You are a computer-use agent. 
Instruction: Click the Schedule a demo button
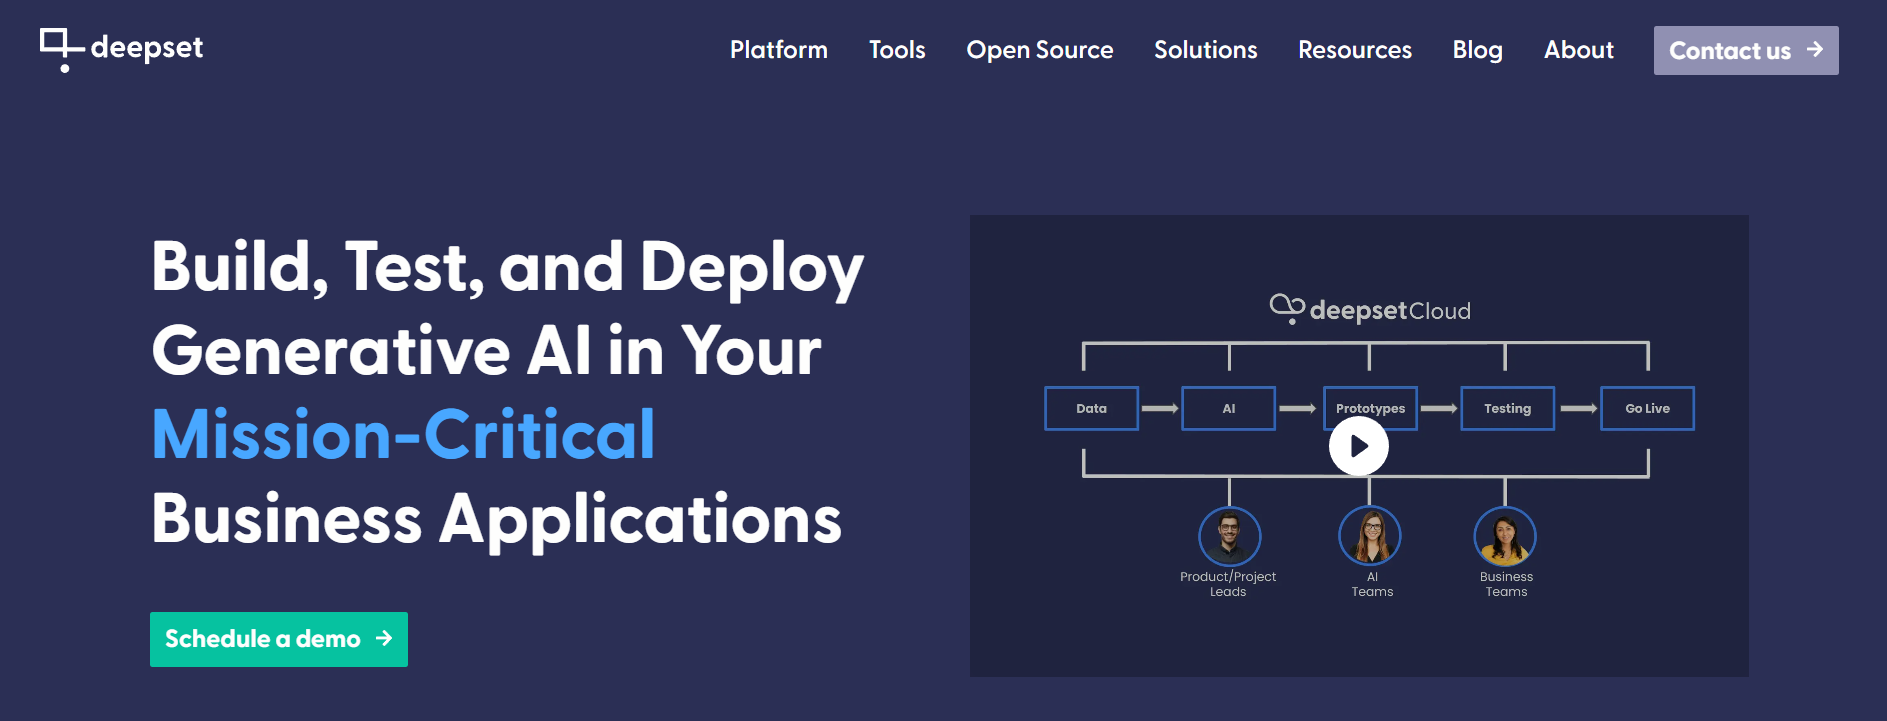coord(279,639)
